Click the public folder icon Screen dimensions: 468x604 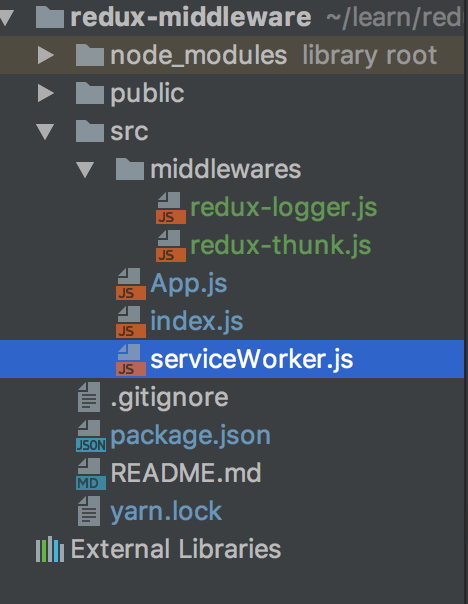[x=90, y=93]
